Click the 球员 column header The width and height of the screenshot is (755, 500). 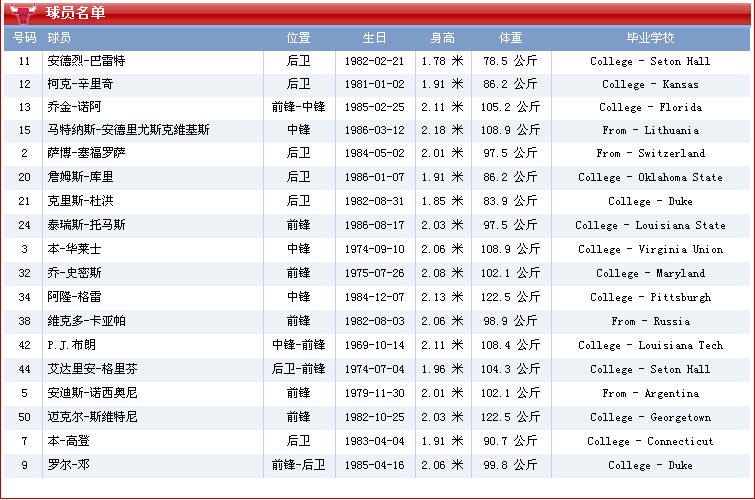[x=59, y=38]
